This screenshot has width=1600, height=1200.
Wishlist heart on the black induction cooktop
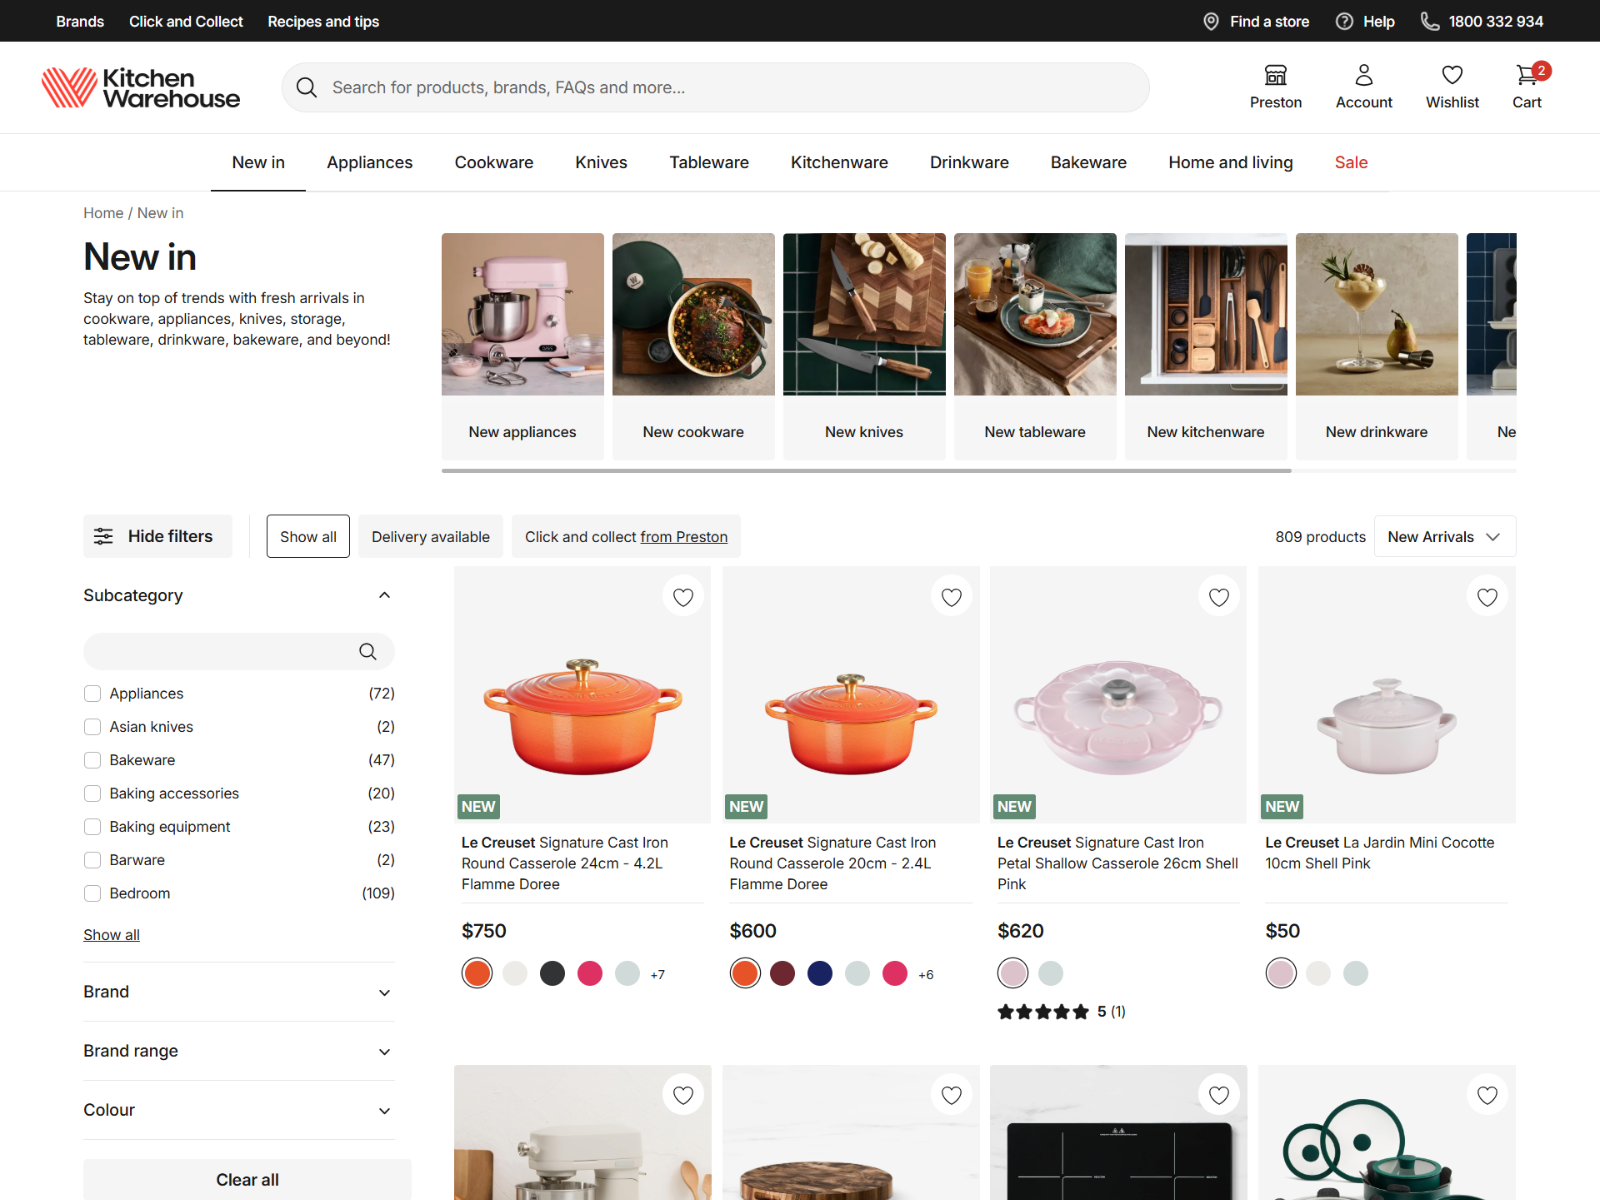(1219, 1095)
